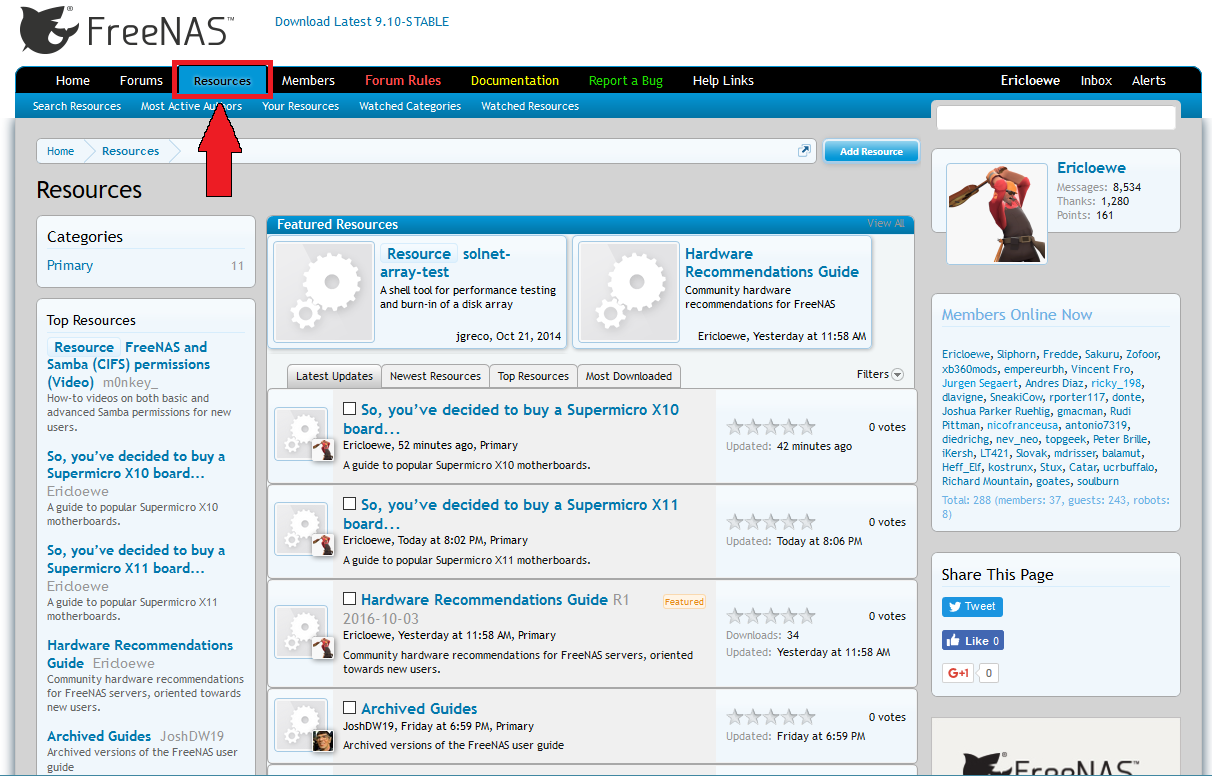Open the Members navigation tab

(308, 81)
